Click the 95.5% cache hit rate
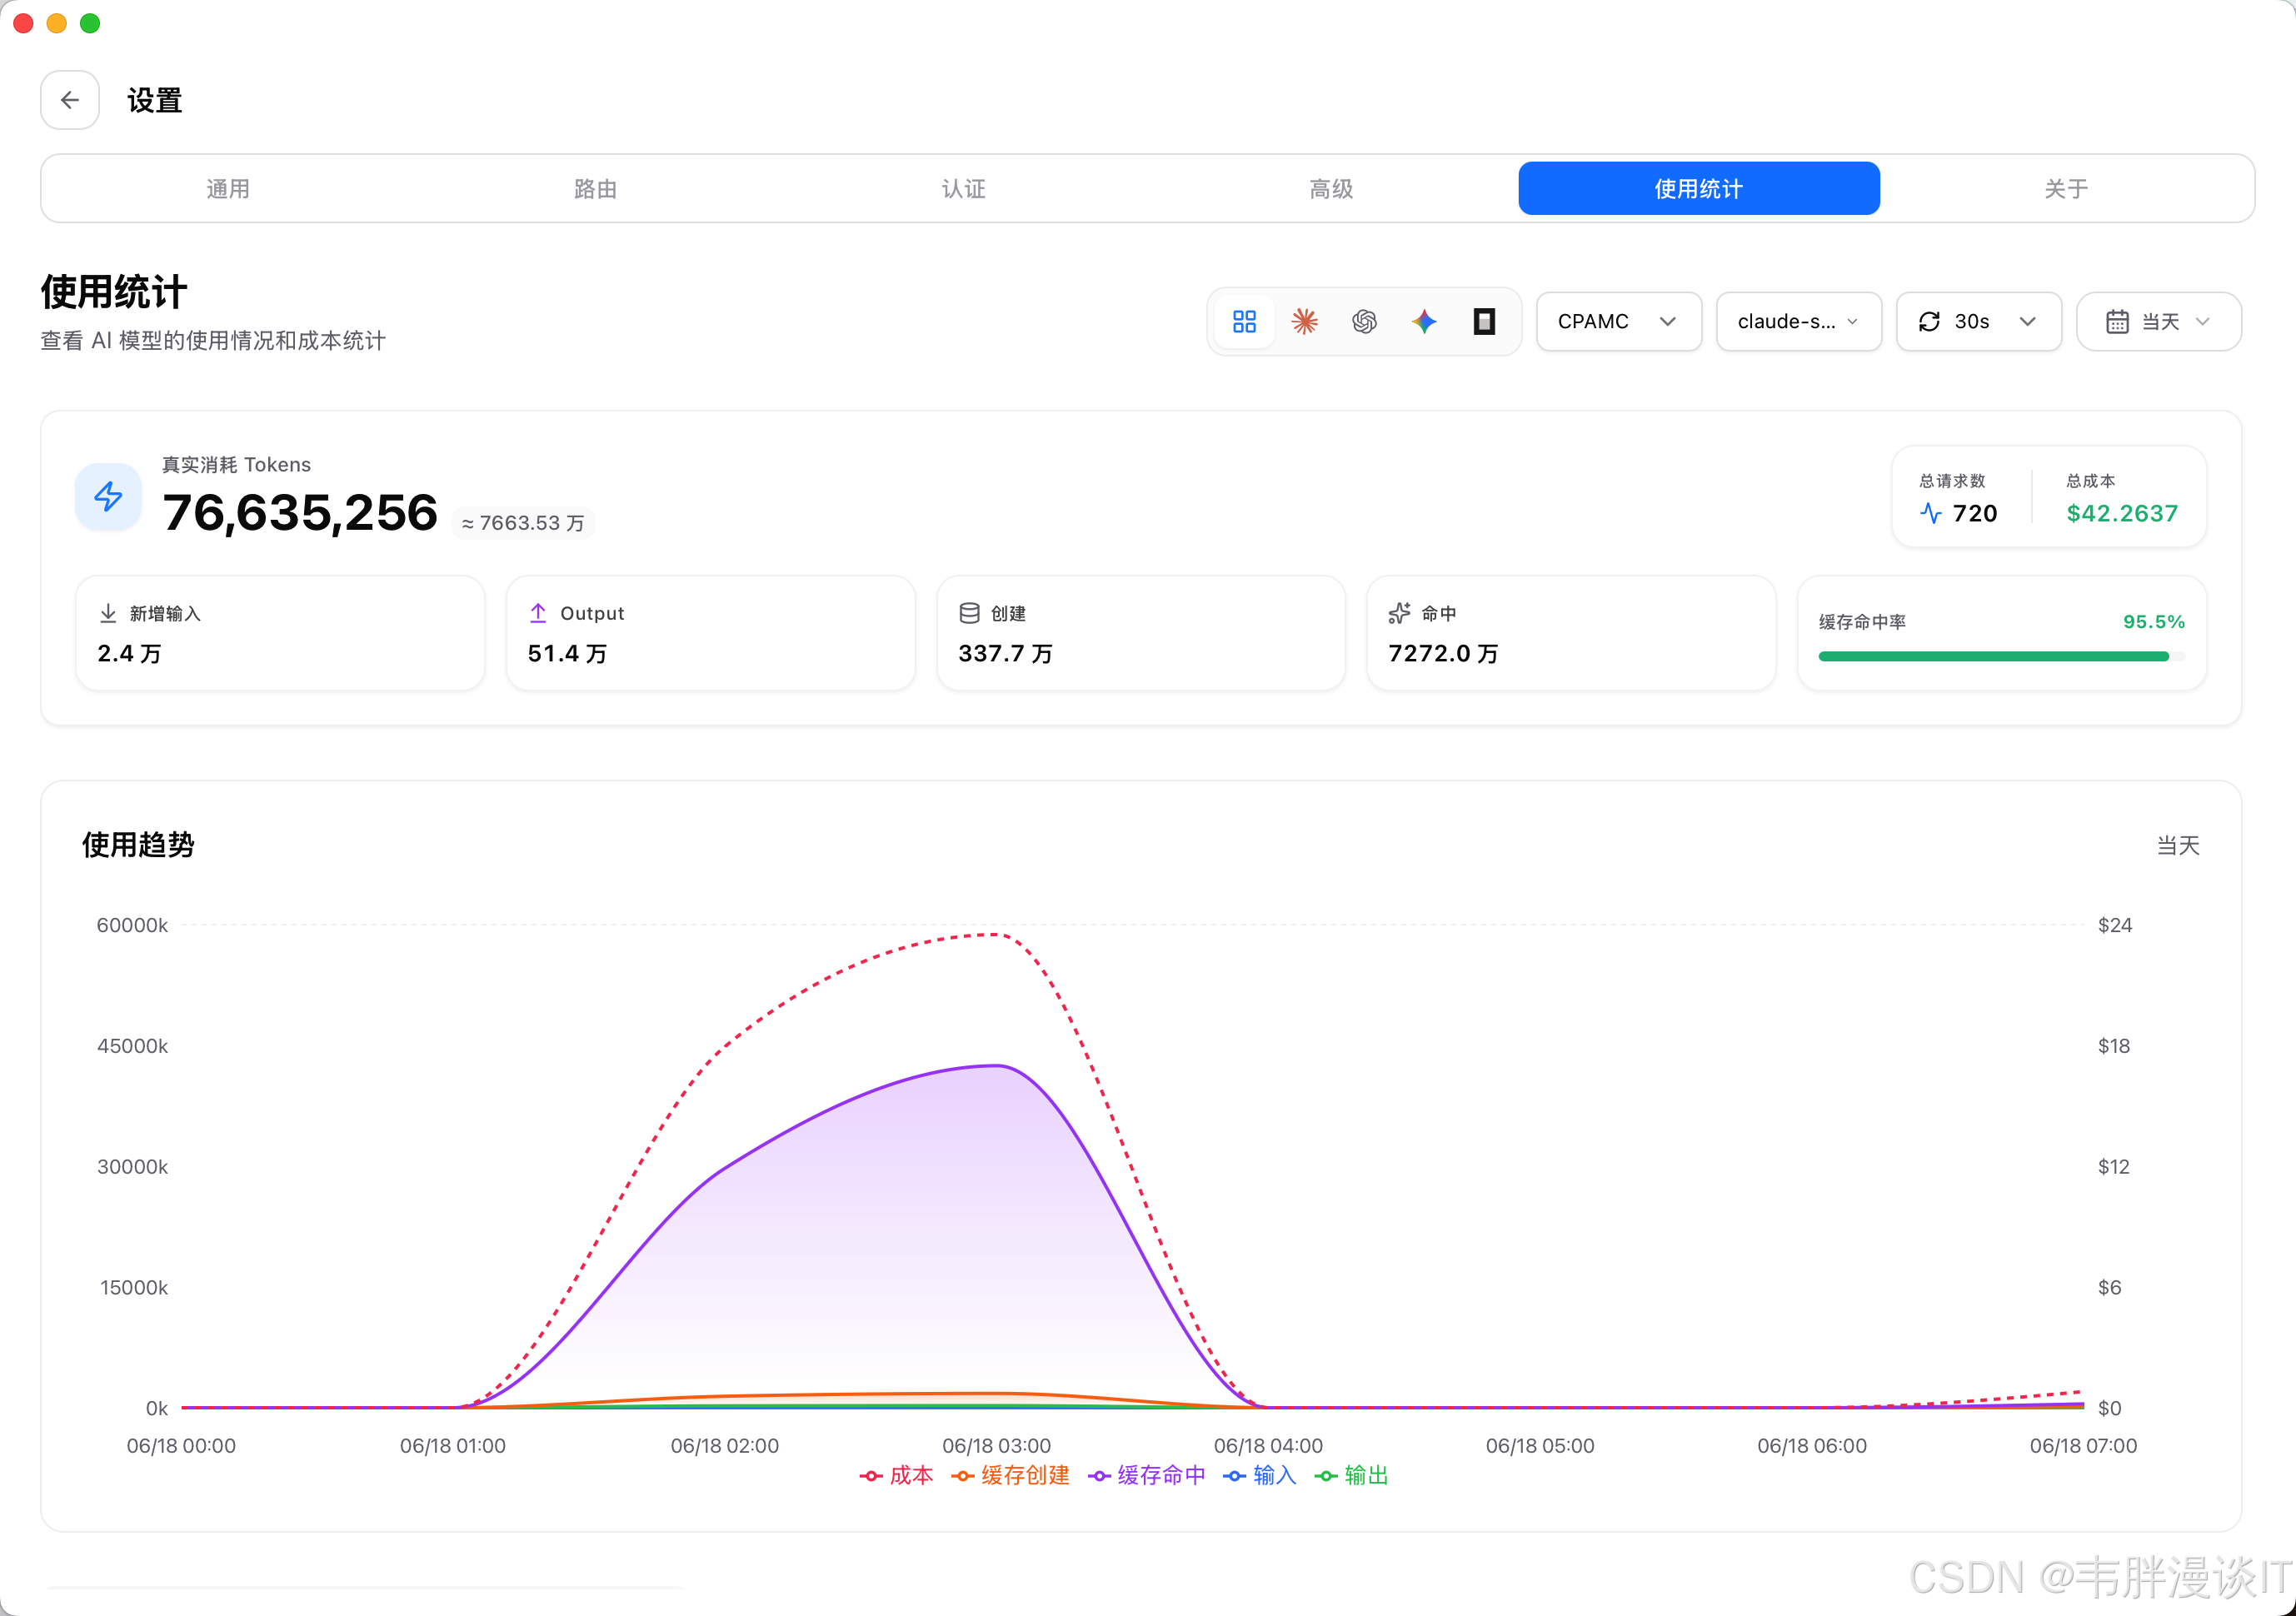The height and width of the screenshot is (1616, 2296). coord(2154,622)
